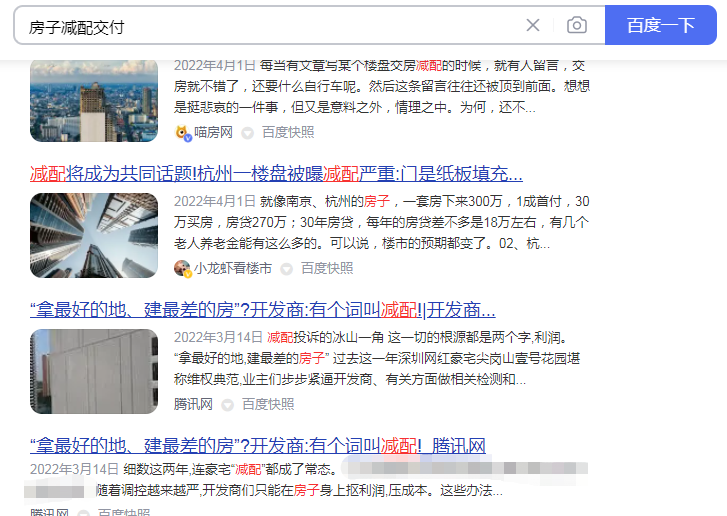This screenshot has height=516, width=727.
Task: Open 百度快照 for the 小龙虾看楼市 result
Action: 327,268
